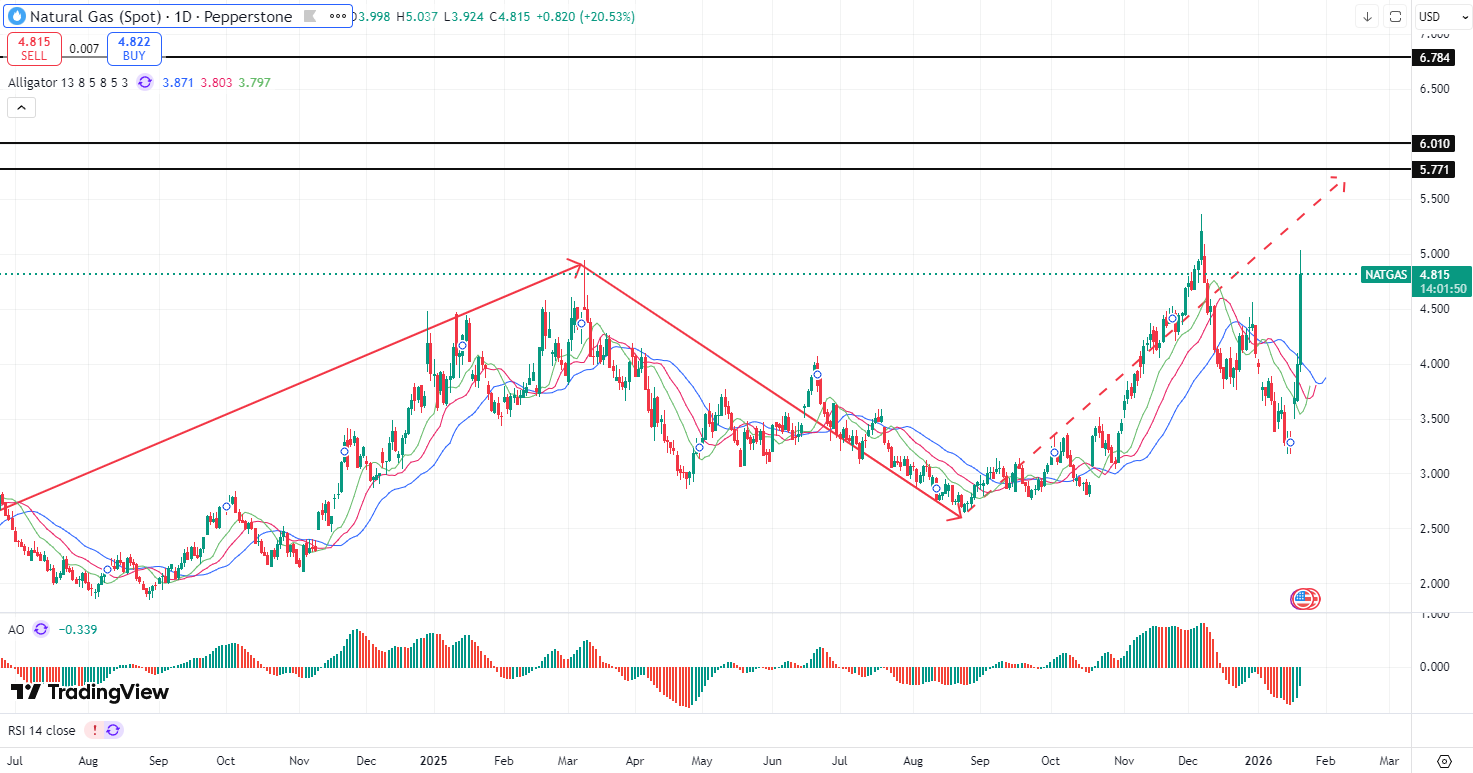Open chart settings gear at bottom right
This screenshot has height=773, width=1473.
(x=1443, y=760)
